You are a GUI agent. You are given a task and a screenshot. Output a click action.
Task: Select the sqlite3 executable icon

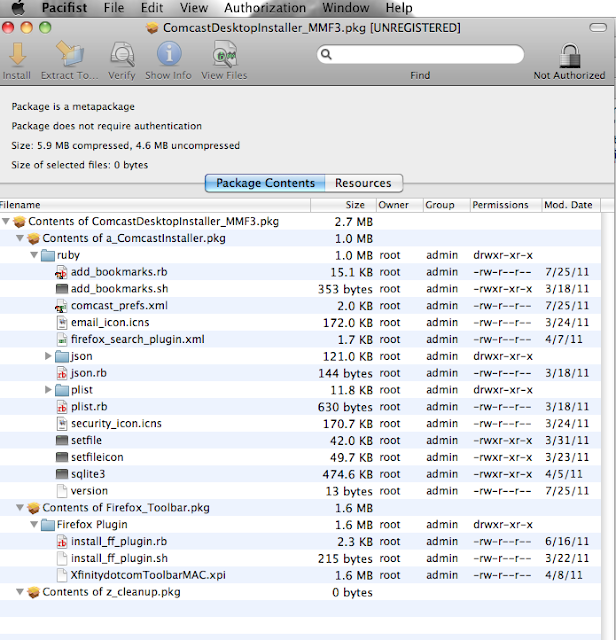(62, 474)
